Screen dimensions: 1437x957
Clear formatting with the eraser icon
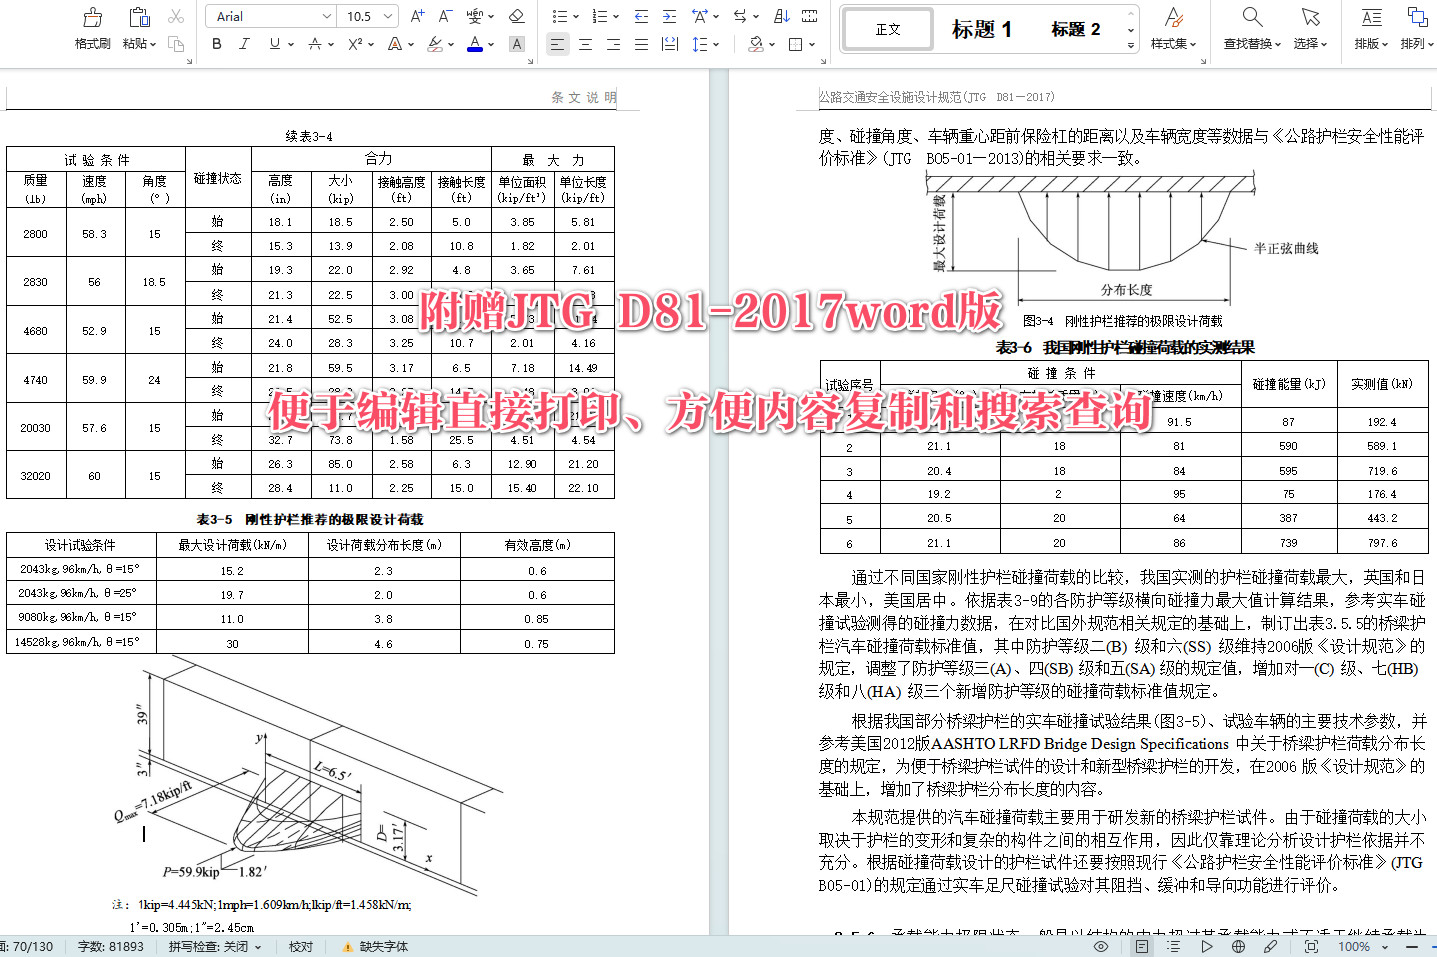coord(516,15)
